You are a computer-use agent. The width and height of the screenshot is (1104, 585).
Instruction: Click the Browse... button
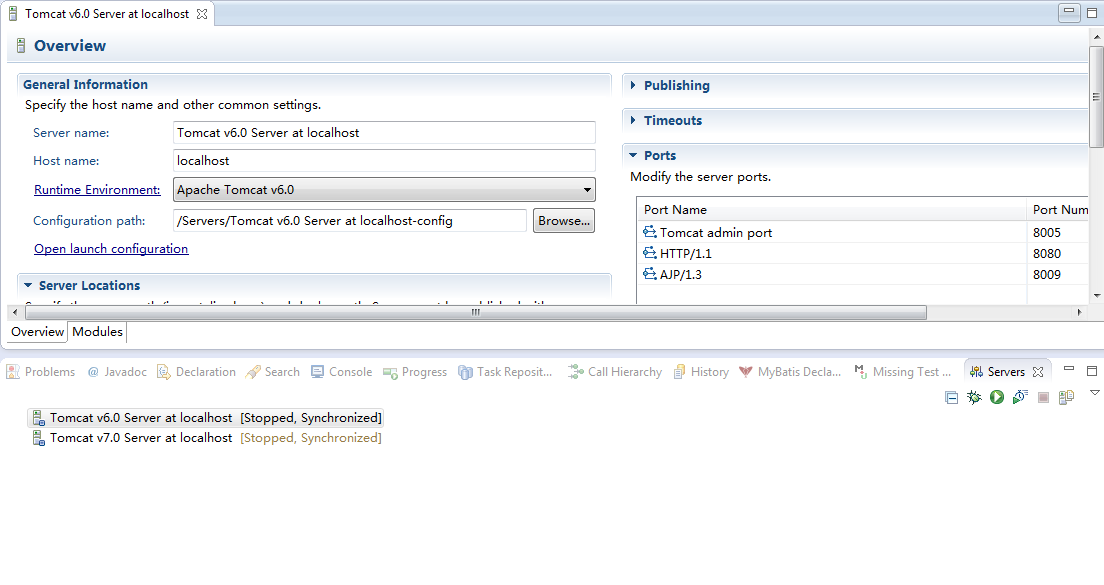click(564, 221)
